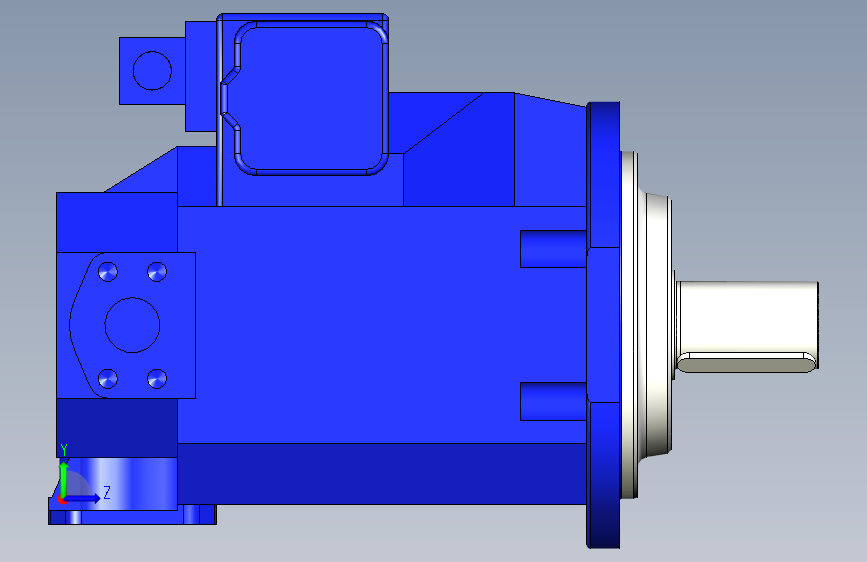Click the "Y" axis label

click(x=64, y=450)
